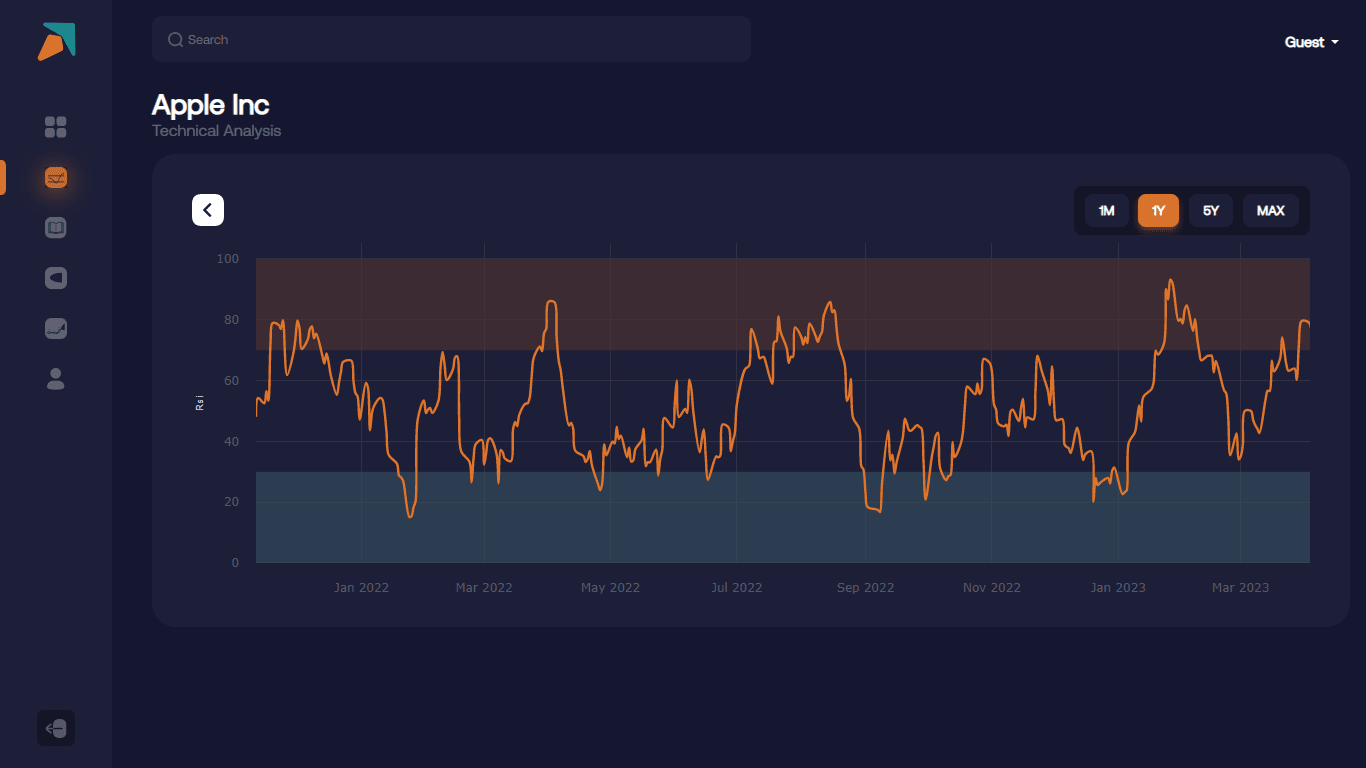1366x768 pixels.
Task: Click the 40 y-axis value
Action: [x=232, y=442]
